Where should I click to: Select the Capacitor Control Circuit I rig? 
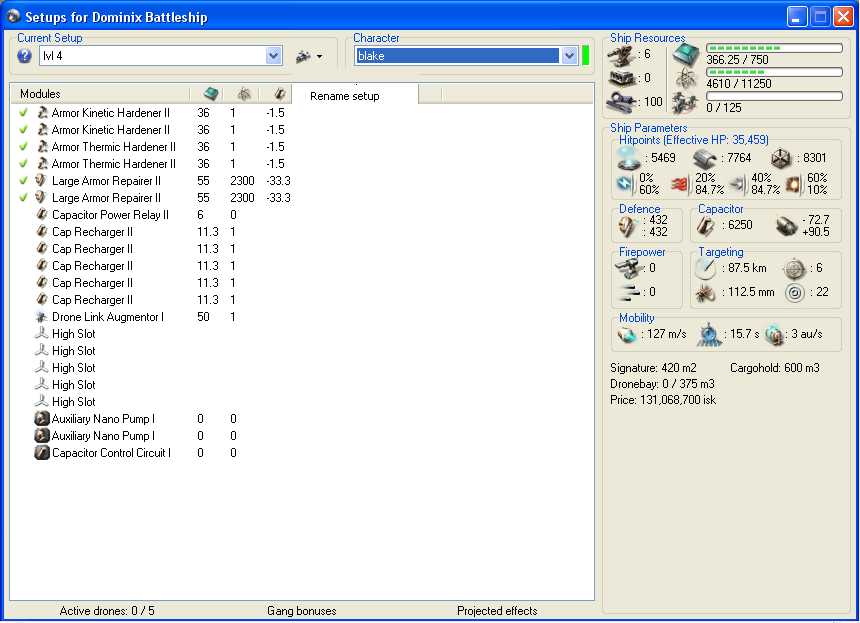click(x=111, y=453)
